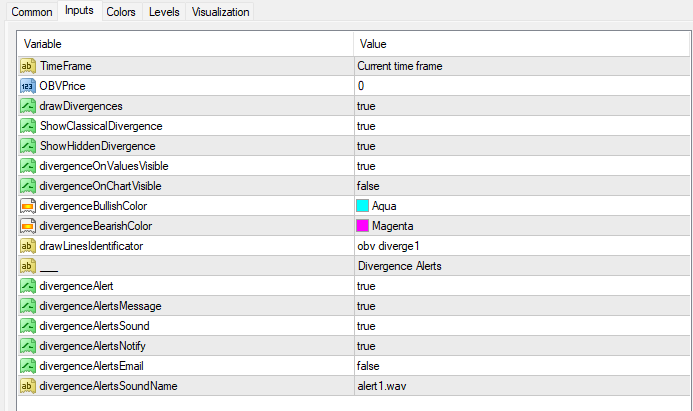Switch to the Colors tab

121,12
